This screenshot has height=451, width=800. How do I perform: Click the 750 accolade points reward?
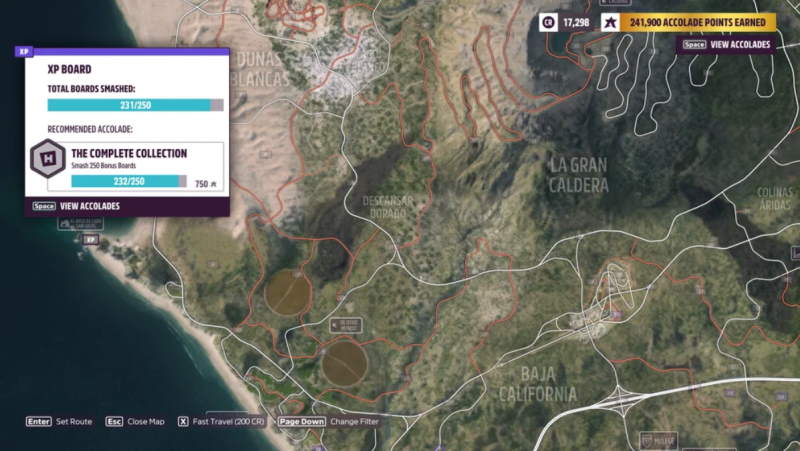[206, 184]
